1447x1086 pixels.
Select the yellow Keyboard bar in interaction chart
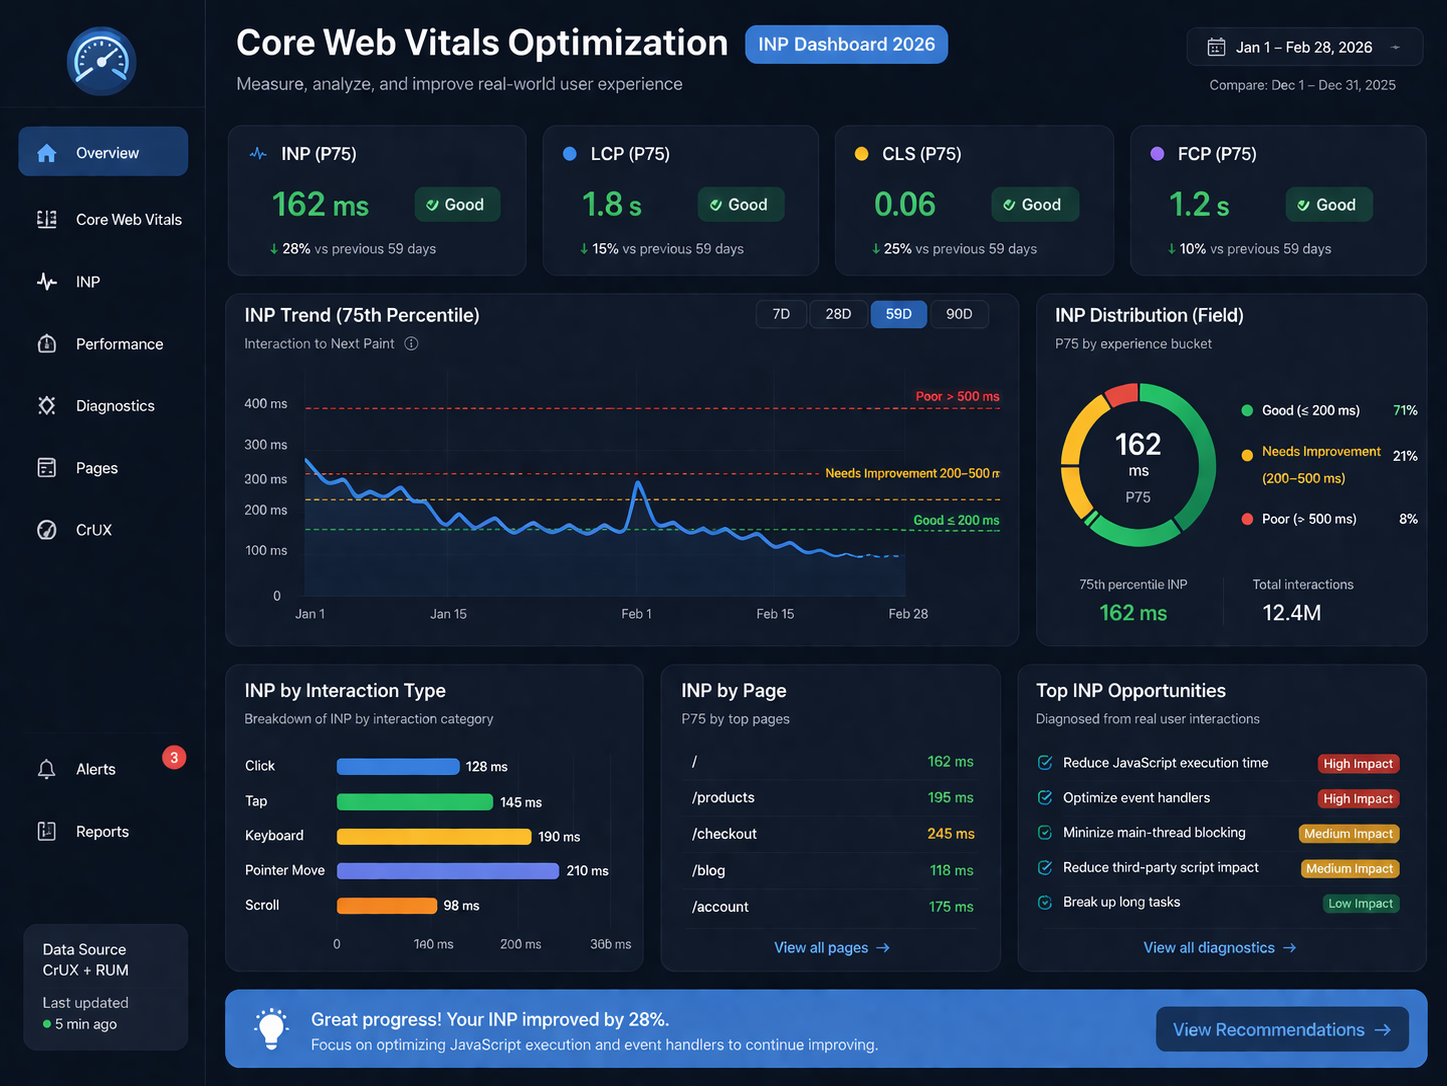[x=433, y=836]
